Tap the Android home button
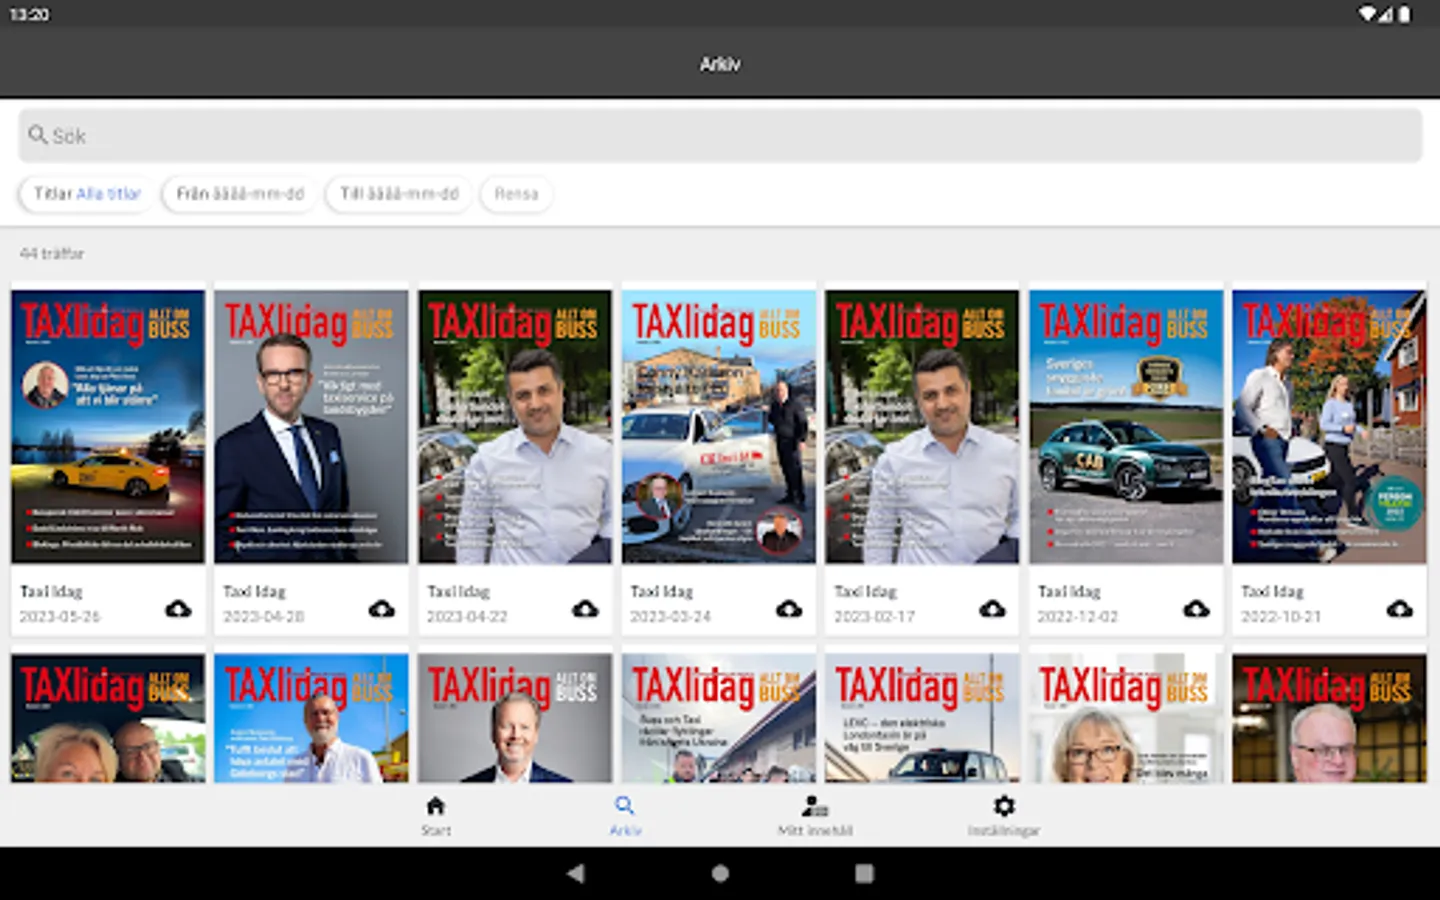The image size is (1440, 900). [720, 873]
